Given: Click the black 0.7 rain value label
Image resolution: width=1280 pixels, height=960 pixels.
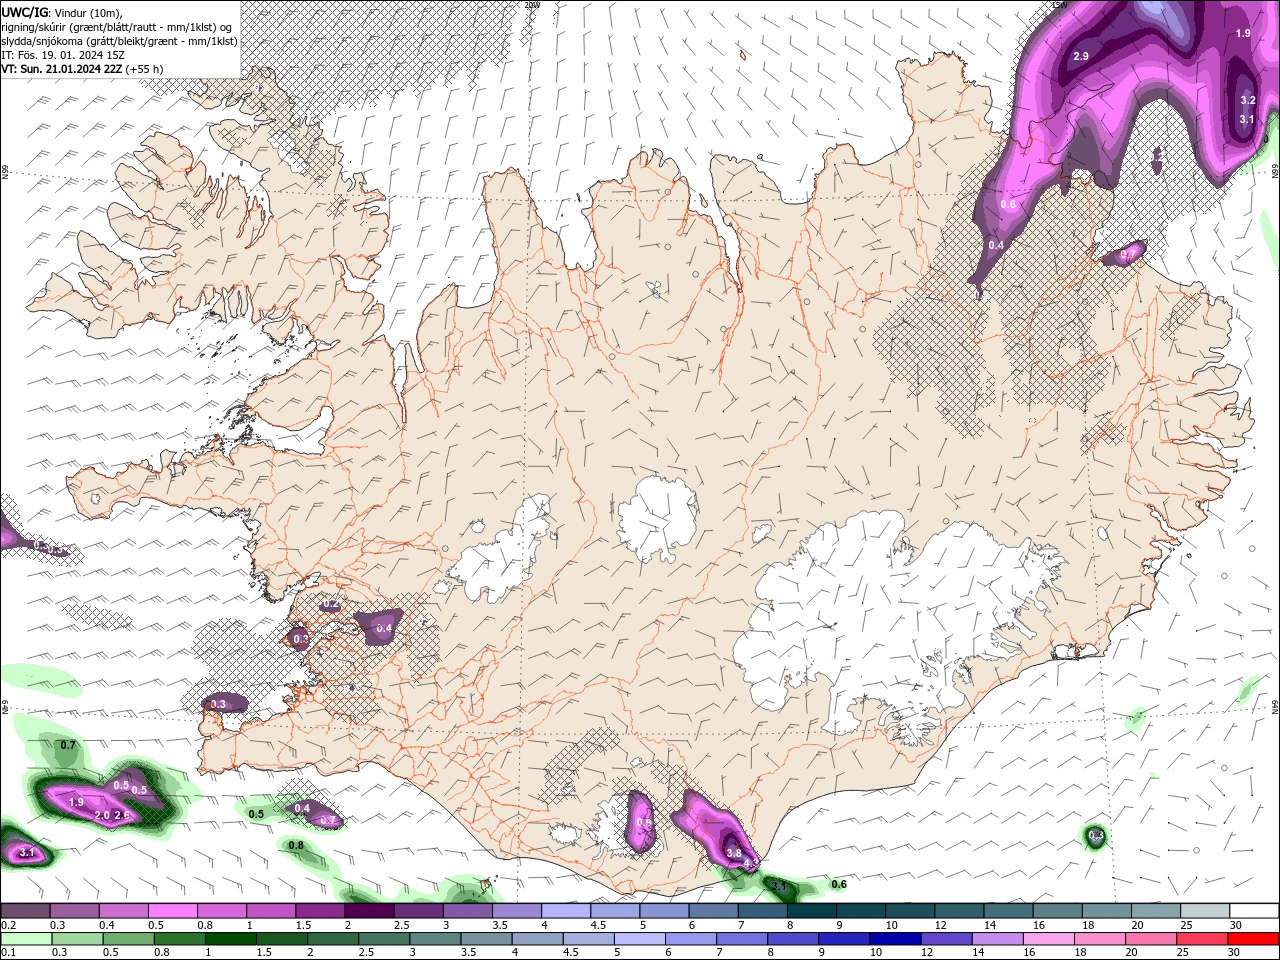Looking at the screenshot, I should [68, 745].
